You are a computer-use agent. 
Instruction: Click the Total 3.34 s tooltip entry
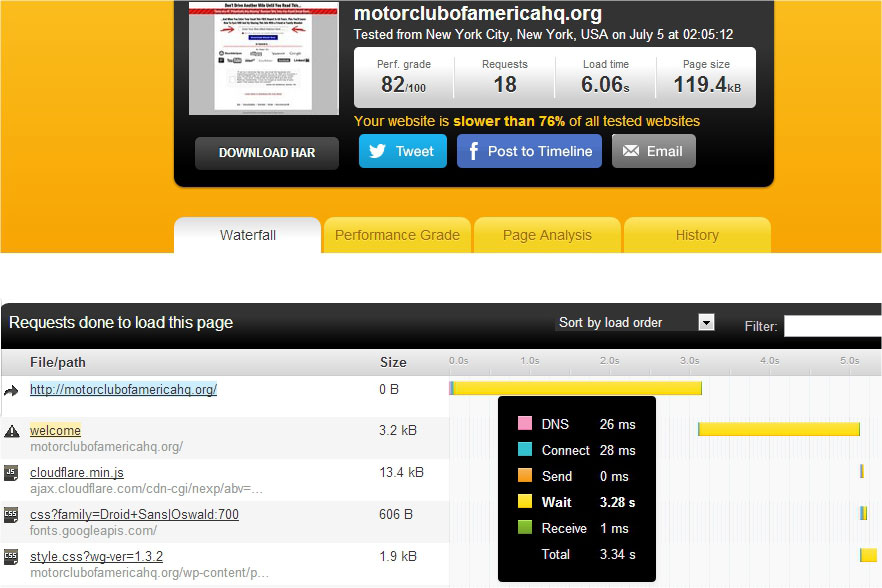588,554
